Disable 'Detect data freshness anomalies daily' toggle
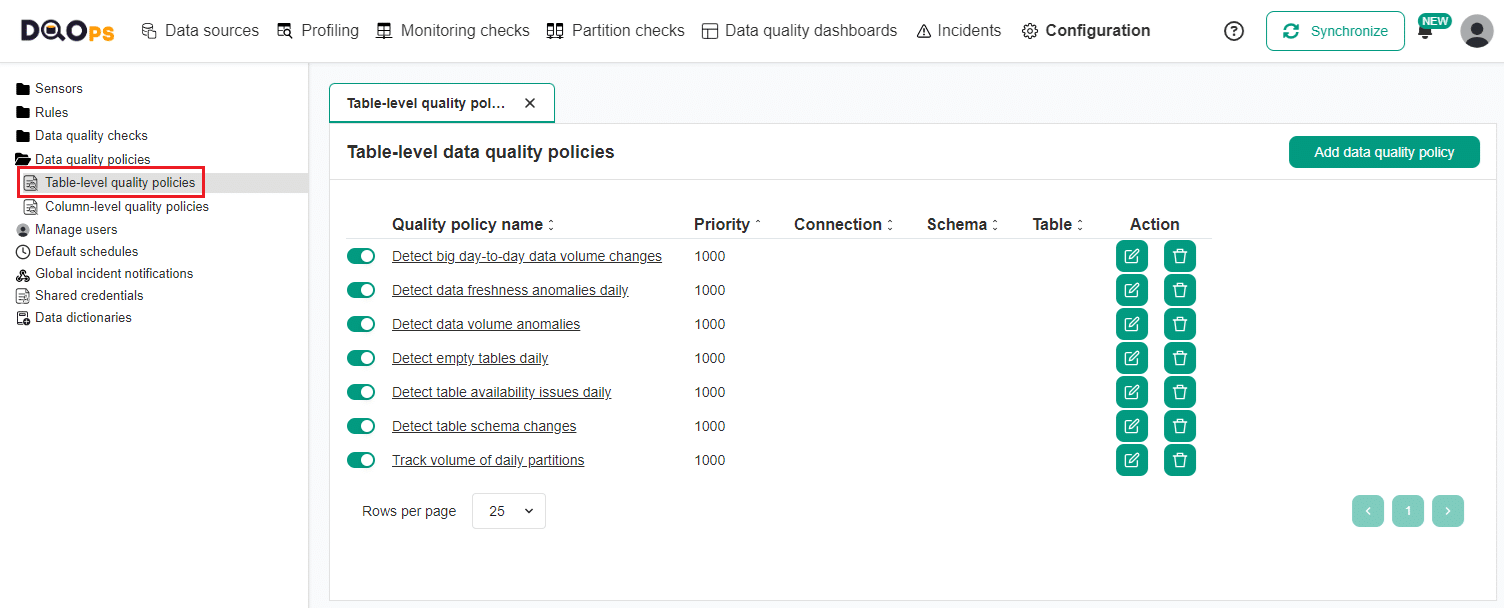Screen dimensions: 1504x610 361,290
